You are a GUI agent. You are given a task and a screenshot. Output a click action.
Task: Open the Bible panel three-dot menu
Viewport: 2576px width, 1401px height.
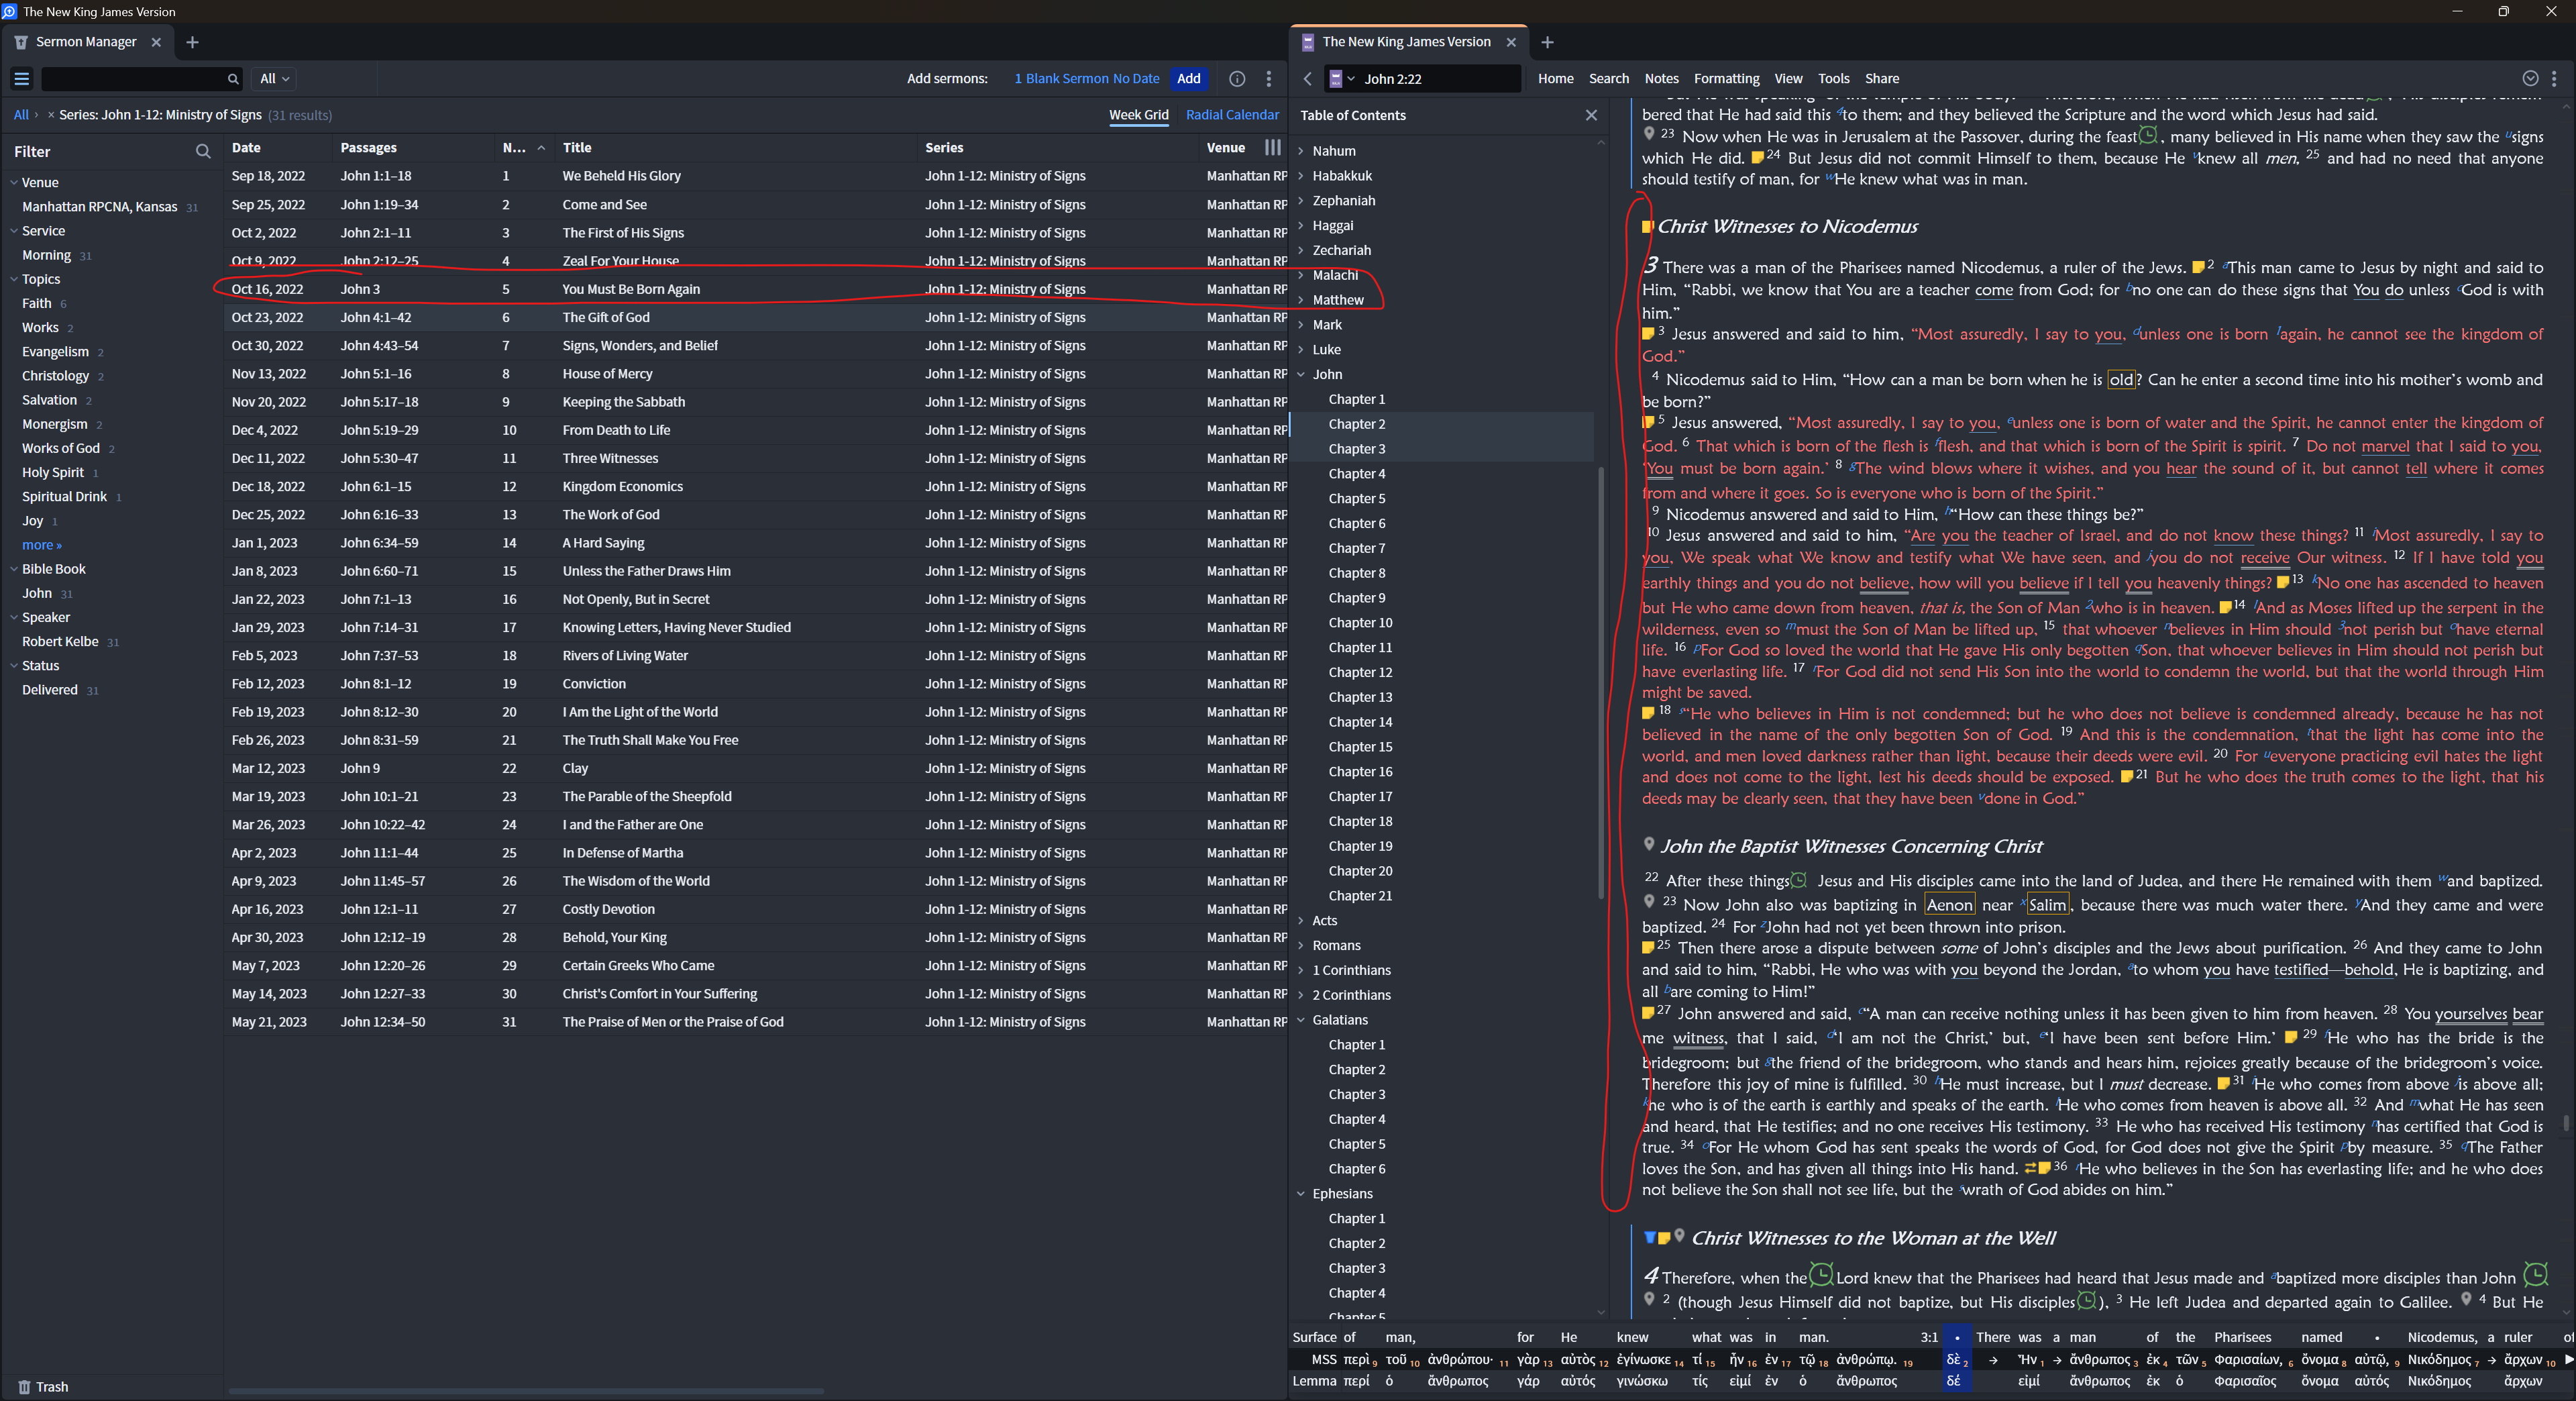tap(2554, 79)
